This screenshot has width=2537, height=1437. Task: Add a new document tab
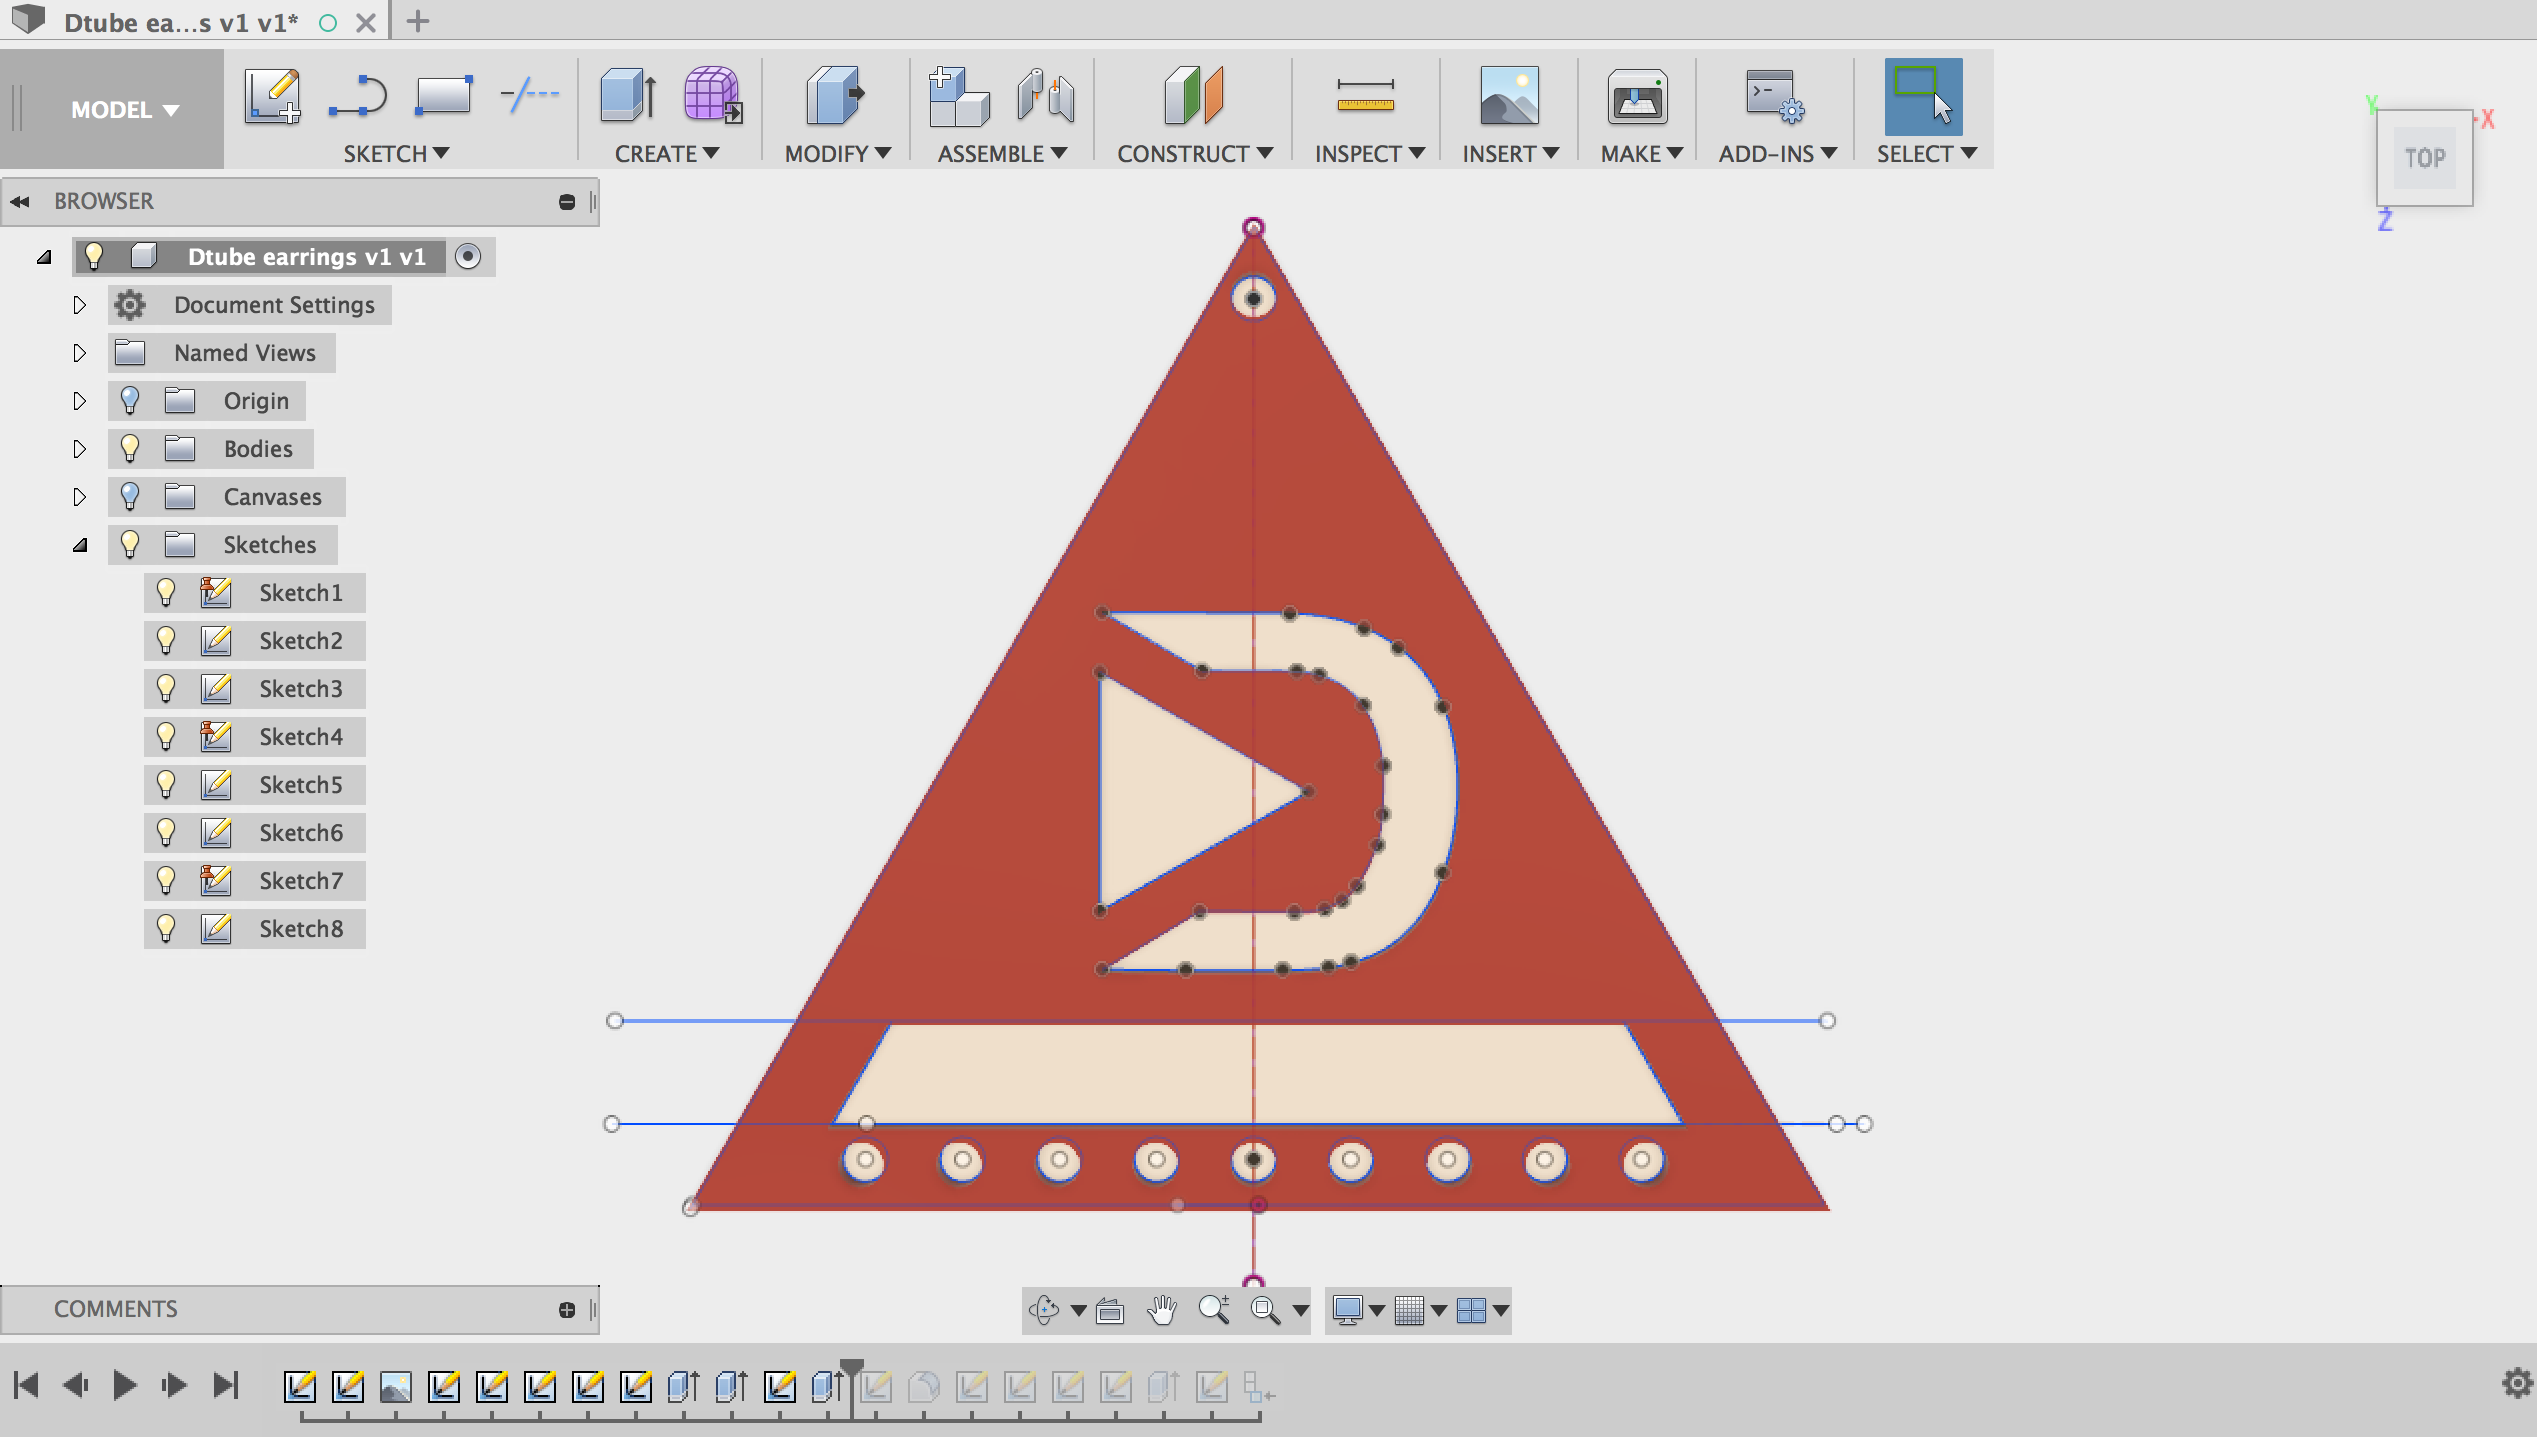(418, 21)
